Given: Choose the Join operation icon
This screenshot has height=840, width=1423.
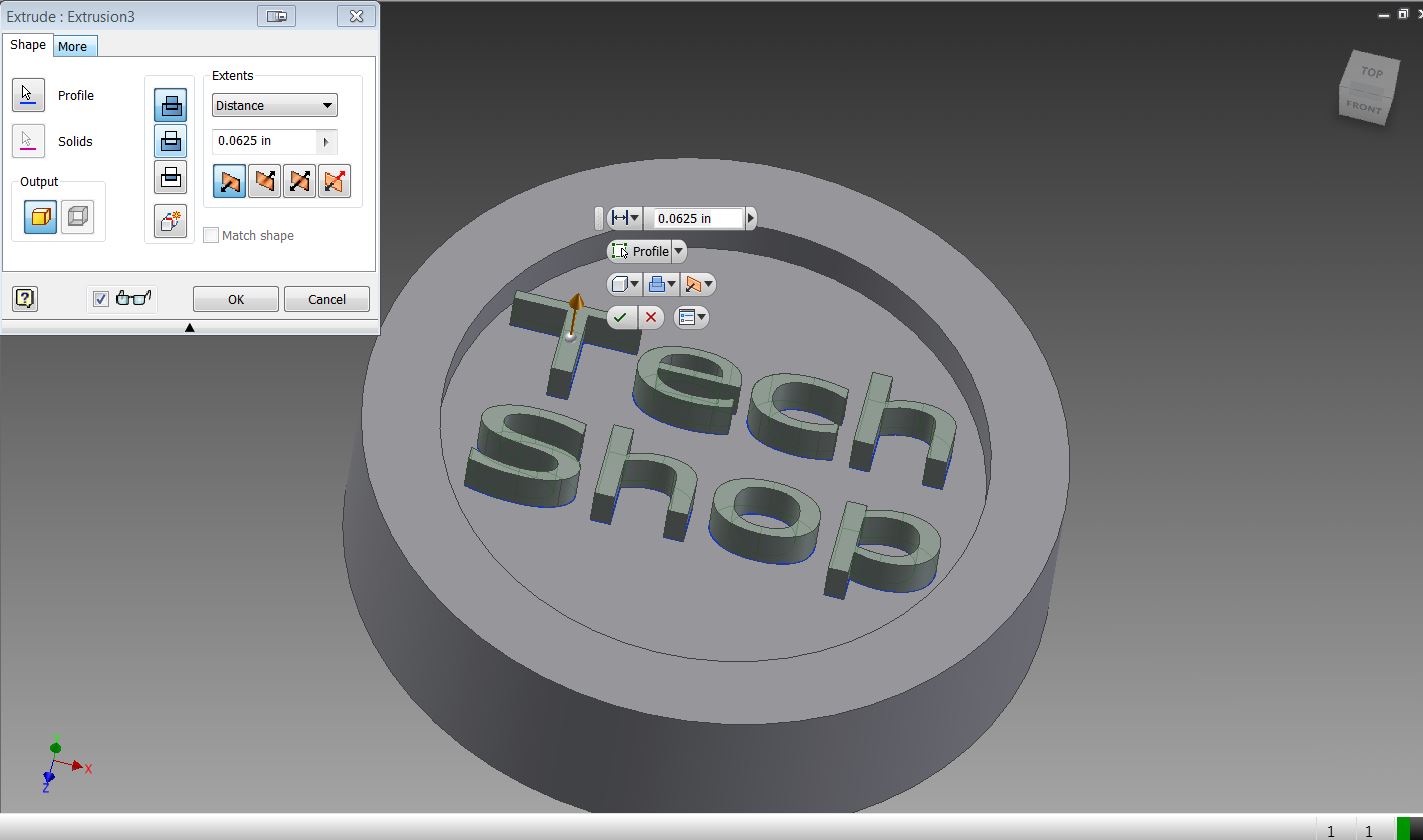Looking at the screenshot, I should pyautogui.click(x=171, y=105).
